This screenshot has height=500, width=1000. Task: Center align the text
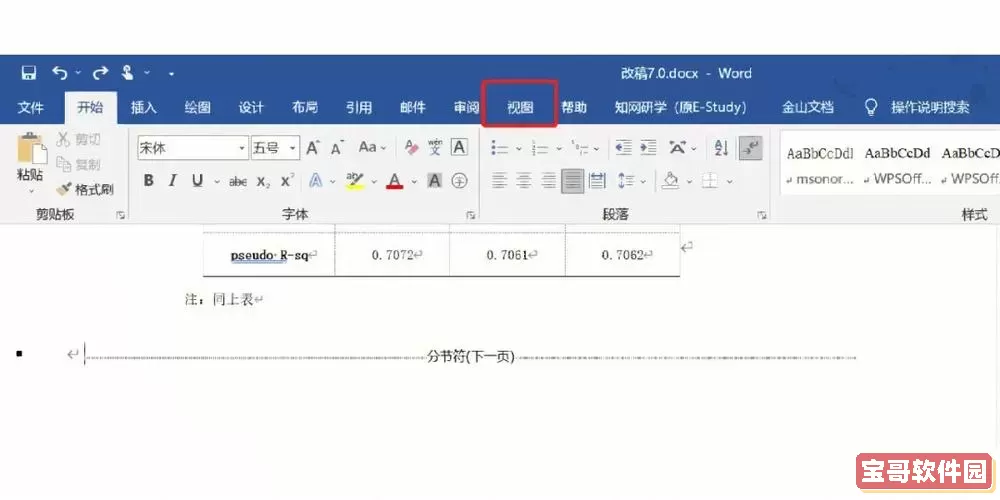tap(524, 181)
